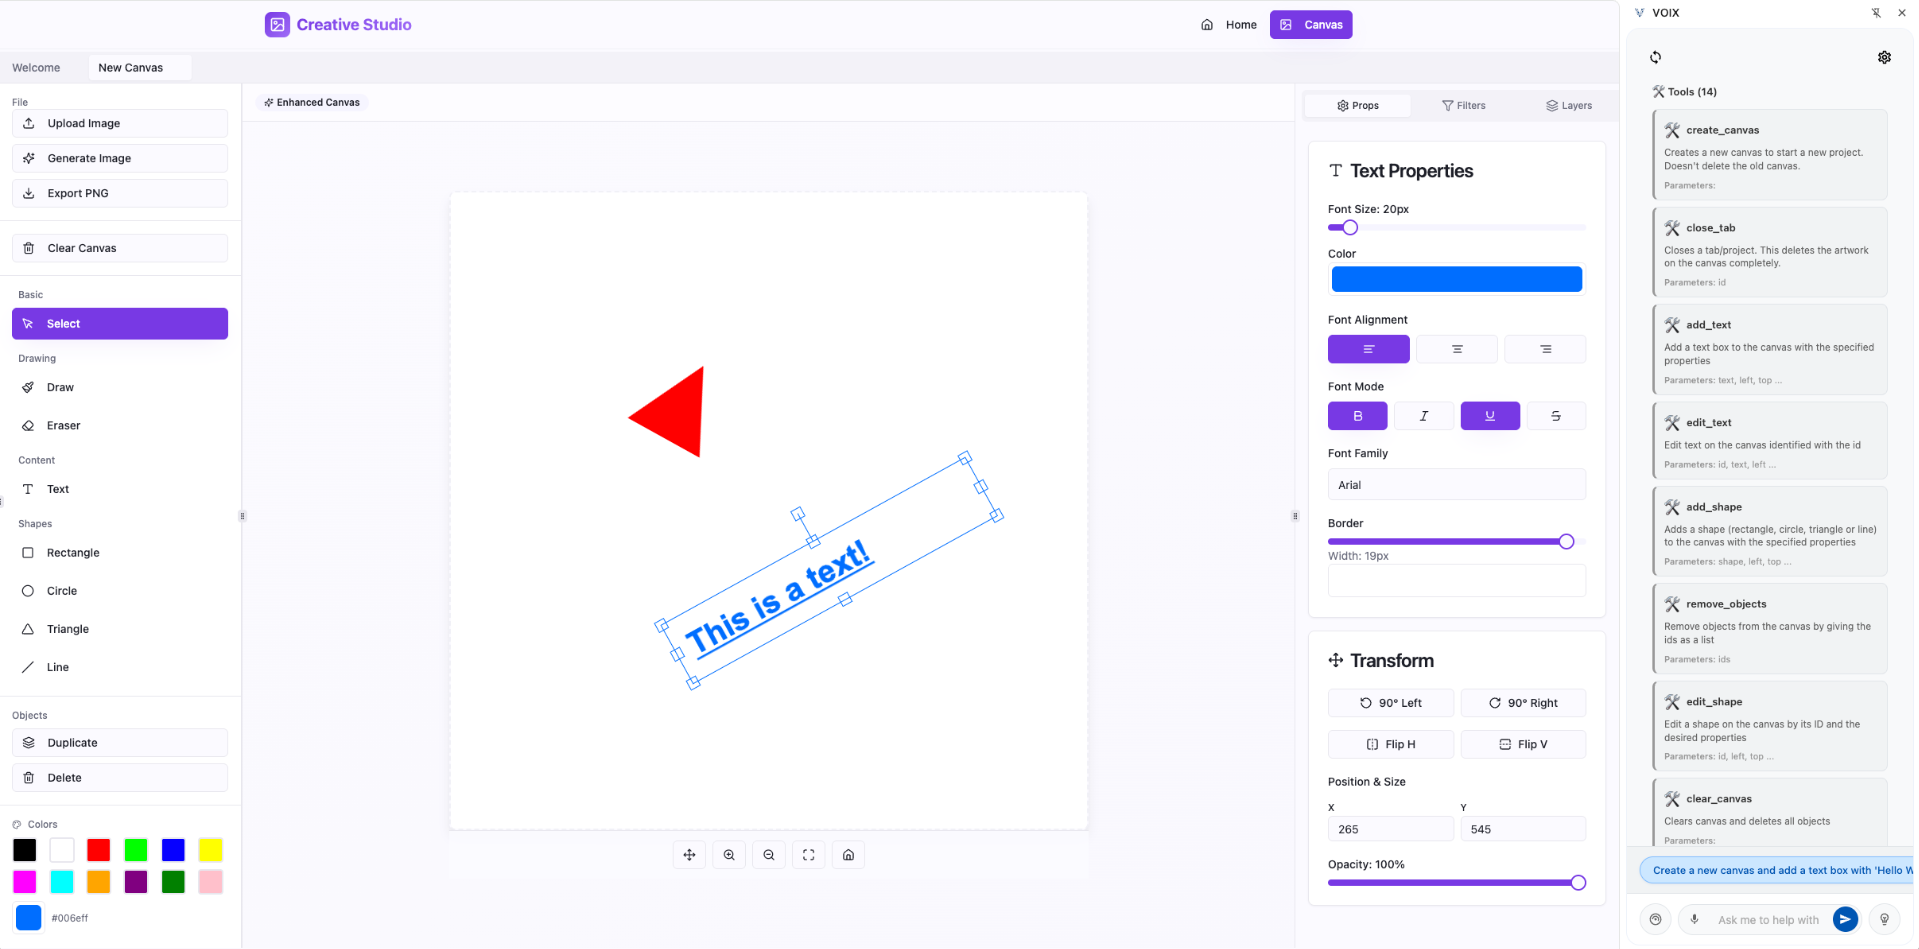Set font alignment to left

click(x=1369, y=349)
